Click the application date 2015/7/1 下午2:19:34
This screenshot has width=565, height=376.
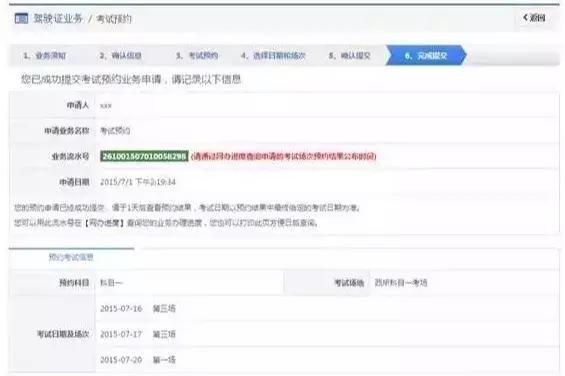click(138, 182)
